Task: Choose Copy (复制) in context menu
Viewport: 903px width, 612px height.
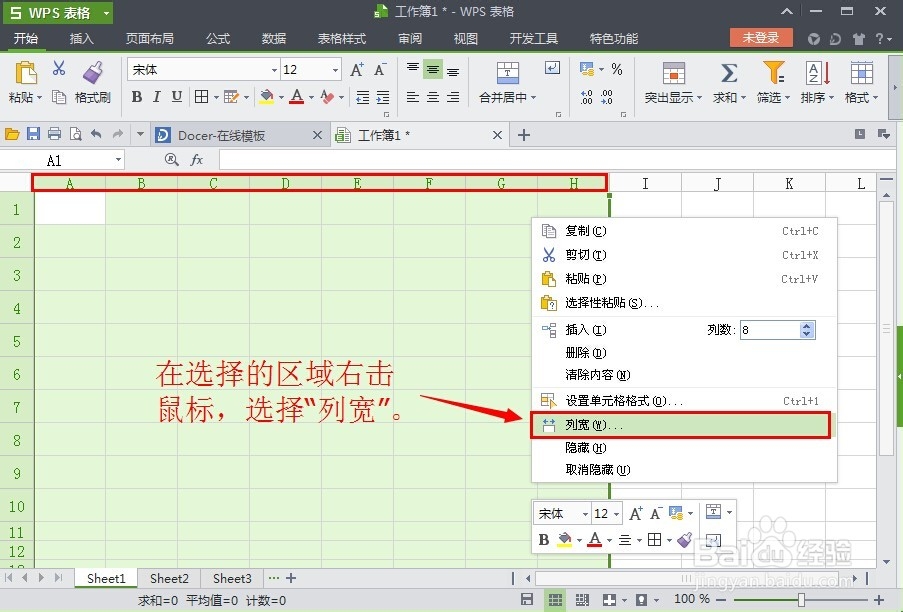Action: [684, 231]
